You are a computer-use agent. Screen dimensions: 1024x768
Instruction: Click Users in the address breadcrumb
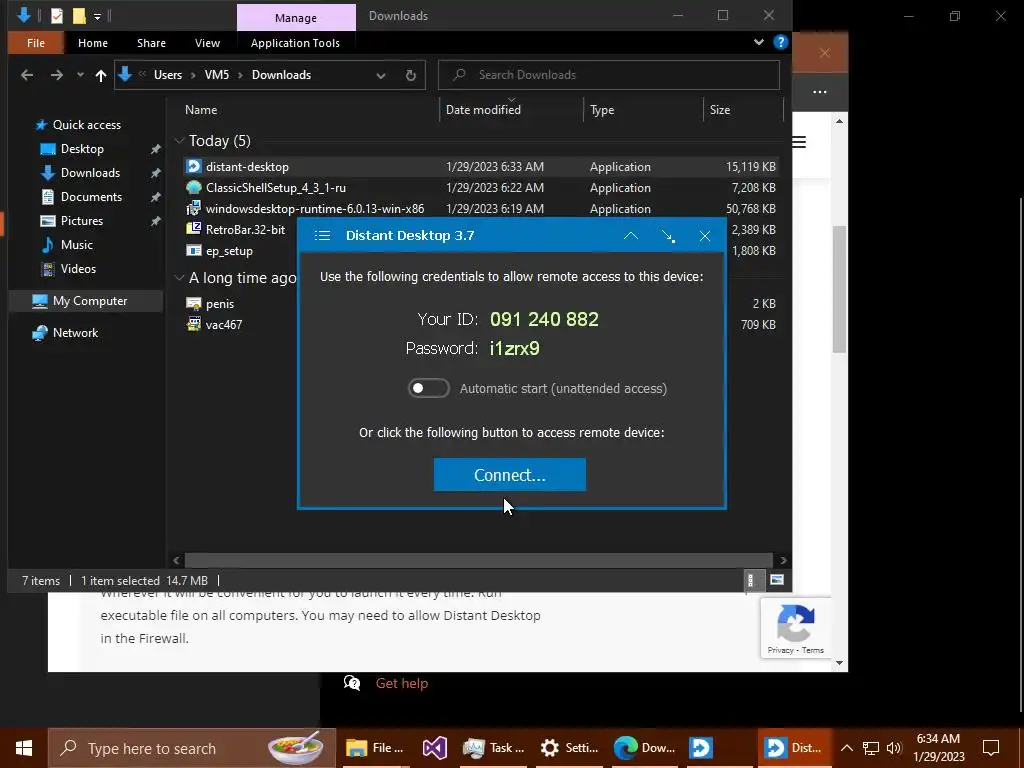168,74
